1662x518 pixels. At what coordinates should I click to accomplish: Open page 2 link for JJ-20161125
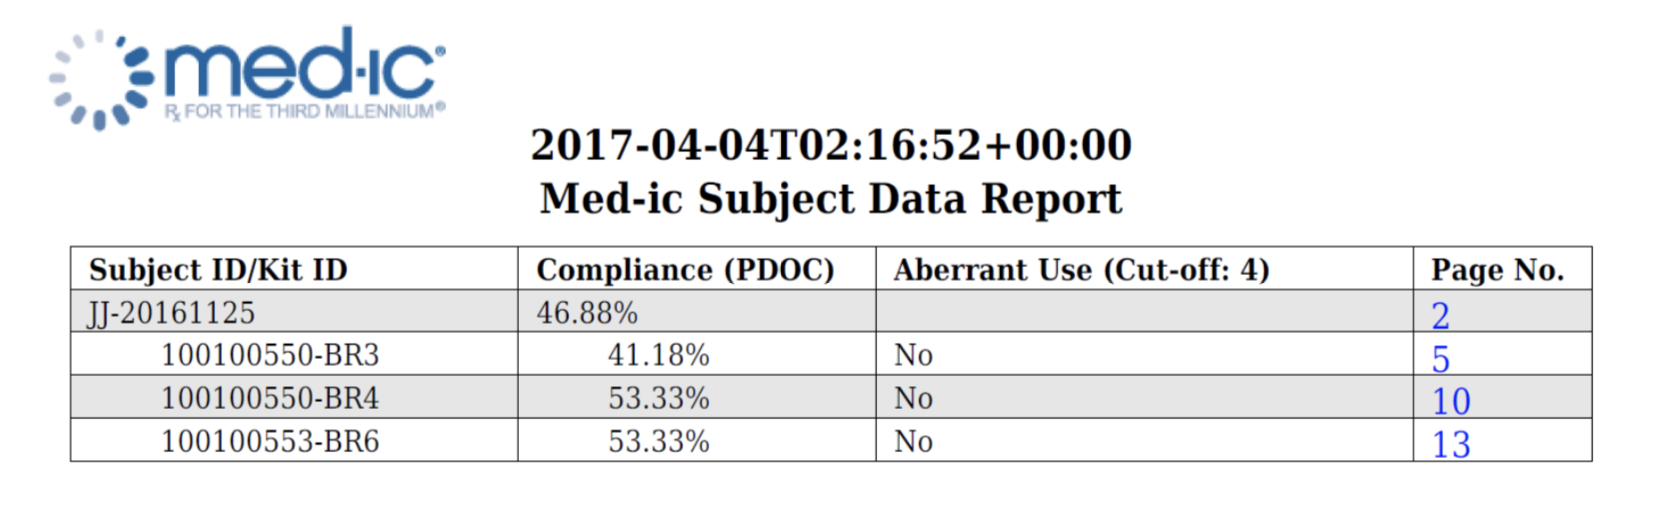1440,315
